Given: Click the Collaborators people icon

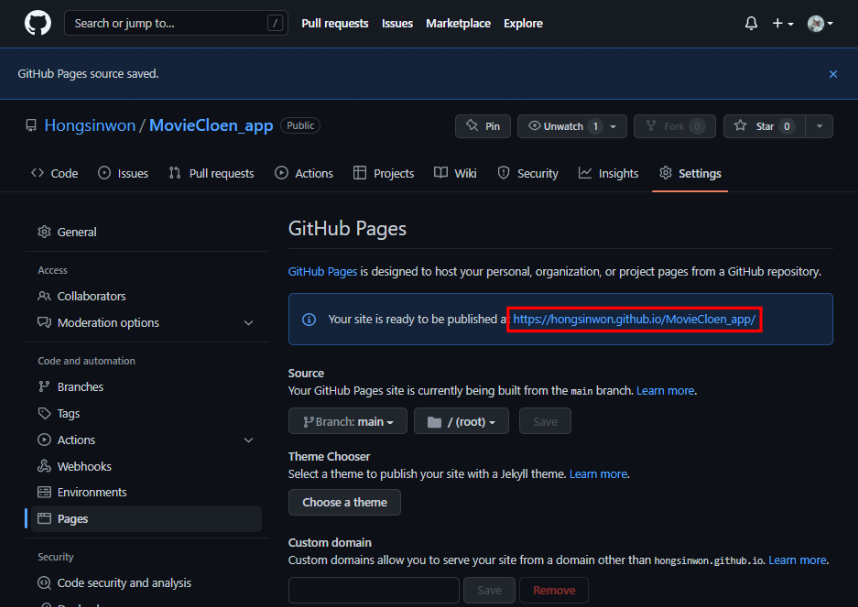Looking at the screenshot, I should coord(44,296).
